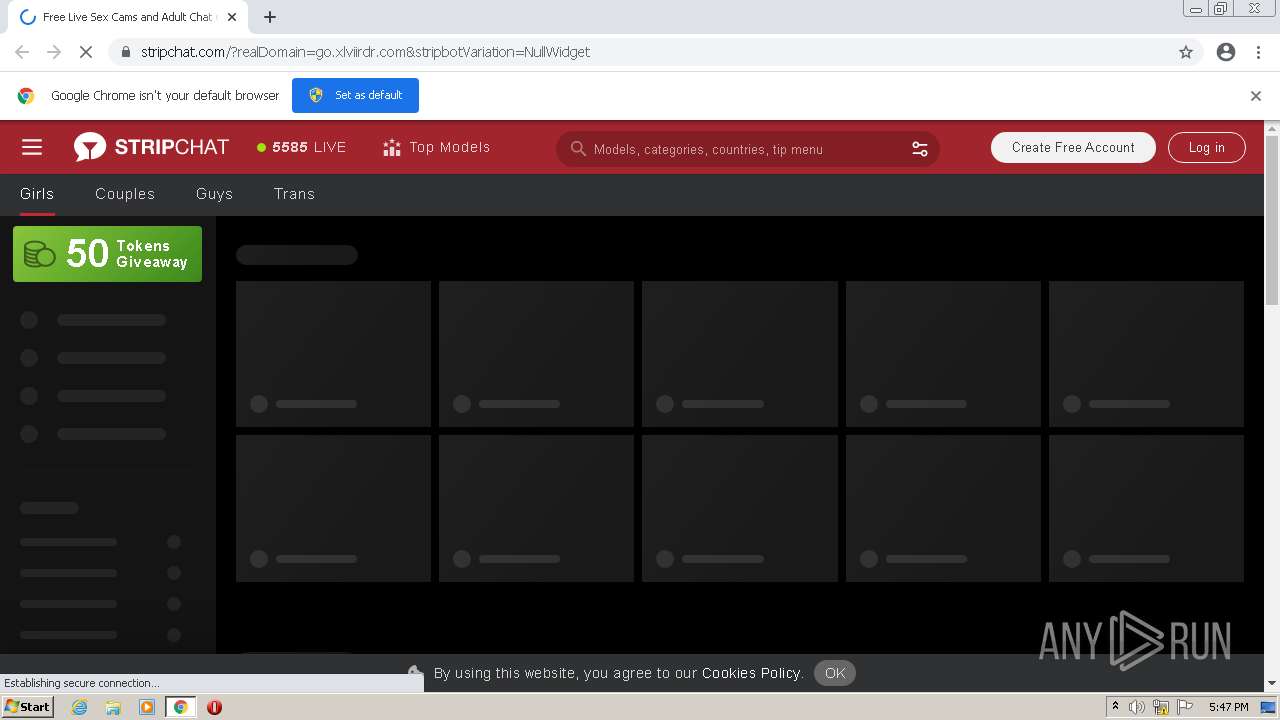Open the Cookies Policy link
Image resolution: width=1280 pixels, height=720 pixels.
tap(751, 673)
